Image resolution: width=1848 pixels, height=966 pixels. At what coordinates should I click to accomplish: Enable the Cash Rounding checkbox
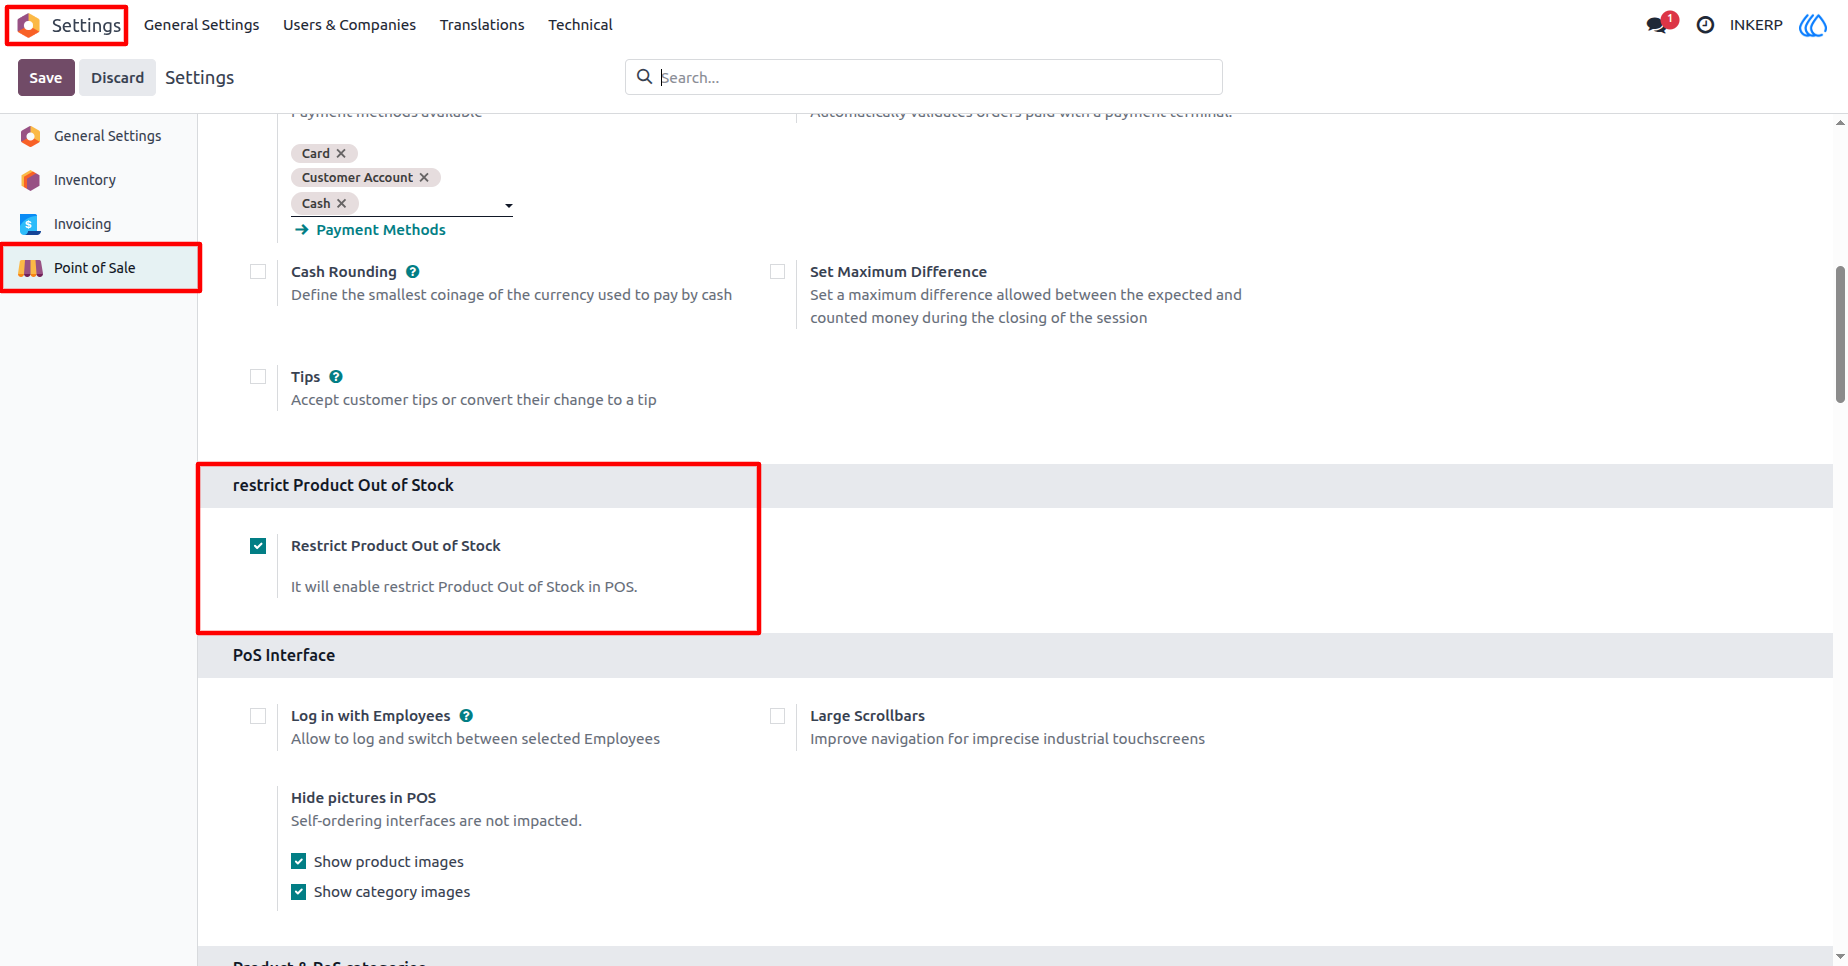click(258, 272)
